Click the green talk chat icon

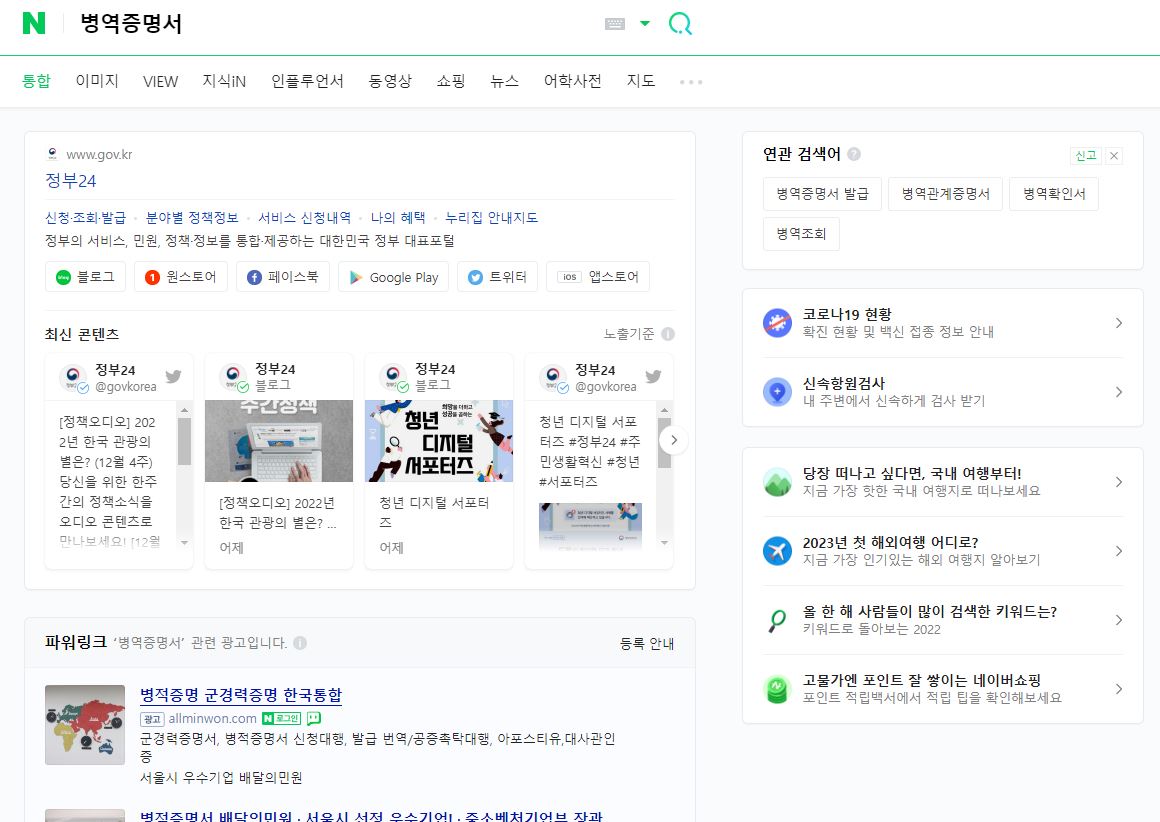[x=314, y=718]
